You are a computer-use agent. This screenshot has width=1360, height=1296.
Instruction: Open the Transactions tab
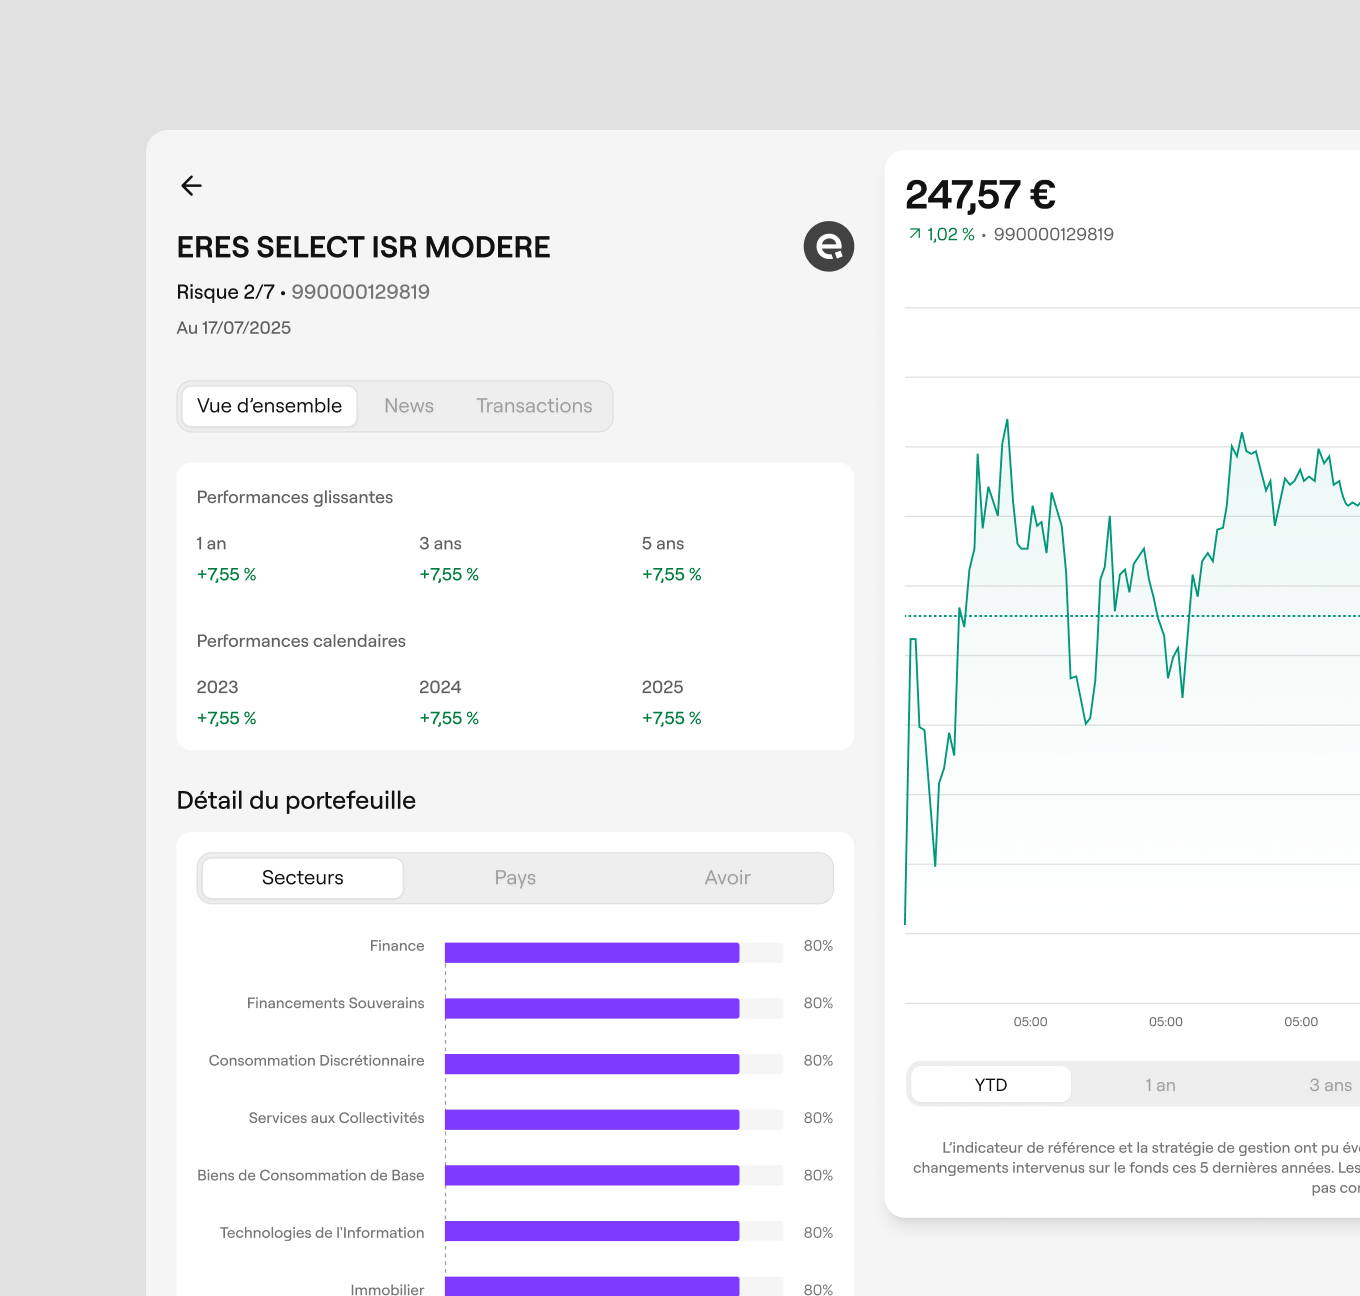[534, 406]
